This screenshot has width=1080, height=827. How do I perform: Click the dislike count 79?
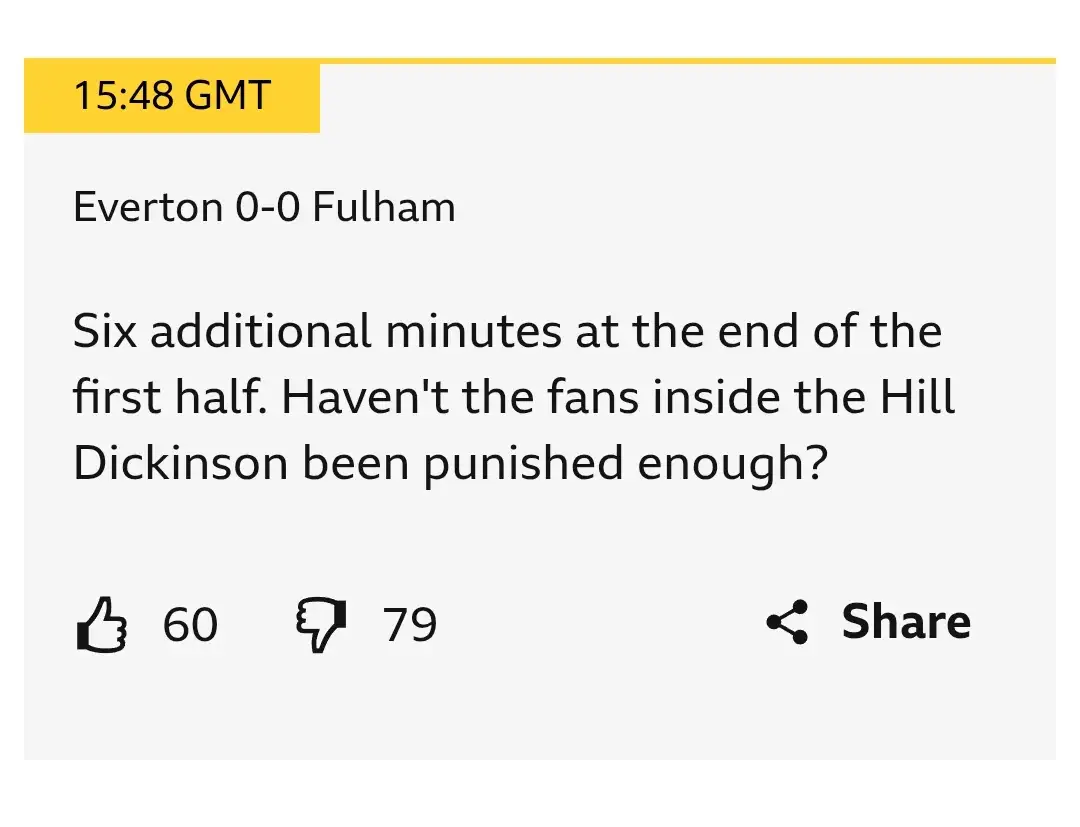coord(410,625)
